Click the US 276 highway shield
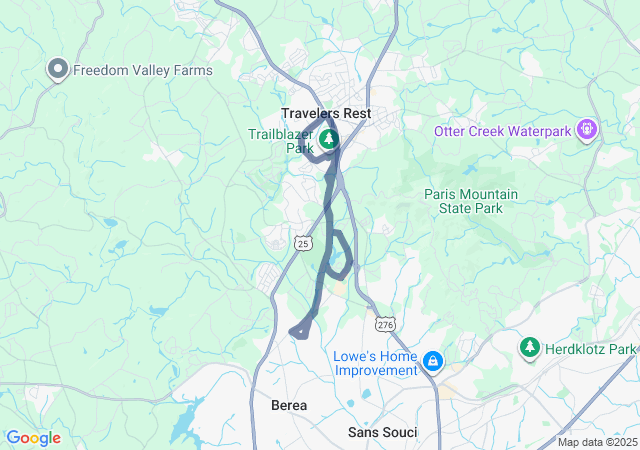 click(x=385, y=325)
